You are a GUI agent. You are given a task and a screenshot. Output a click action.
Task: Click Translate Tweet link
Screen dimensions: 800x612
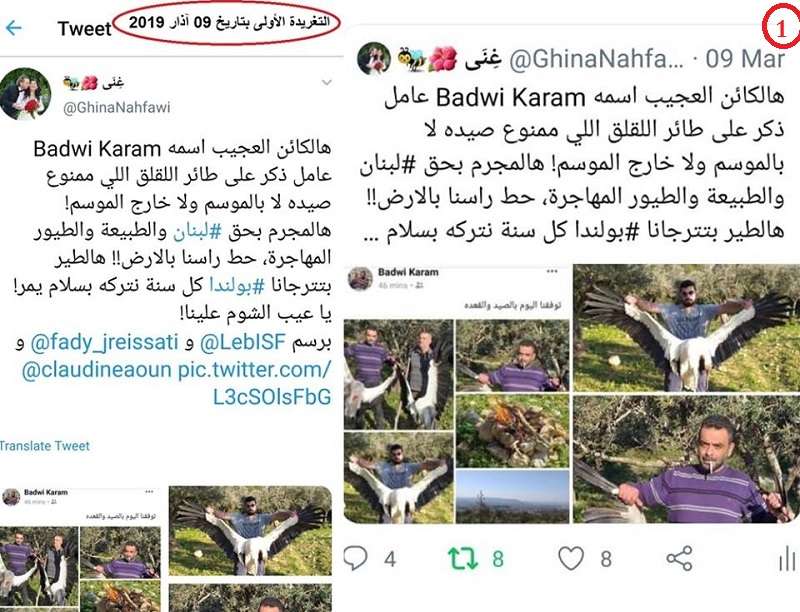pyautogui.click(x=45, y=446)
